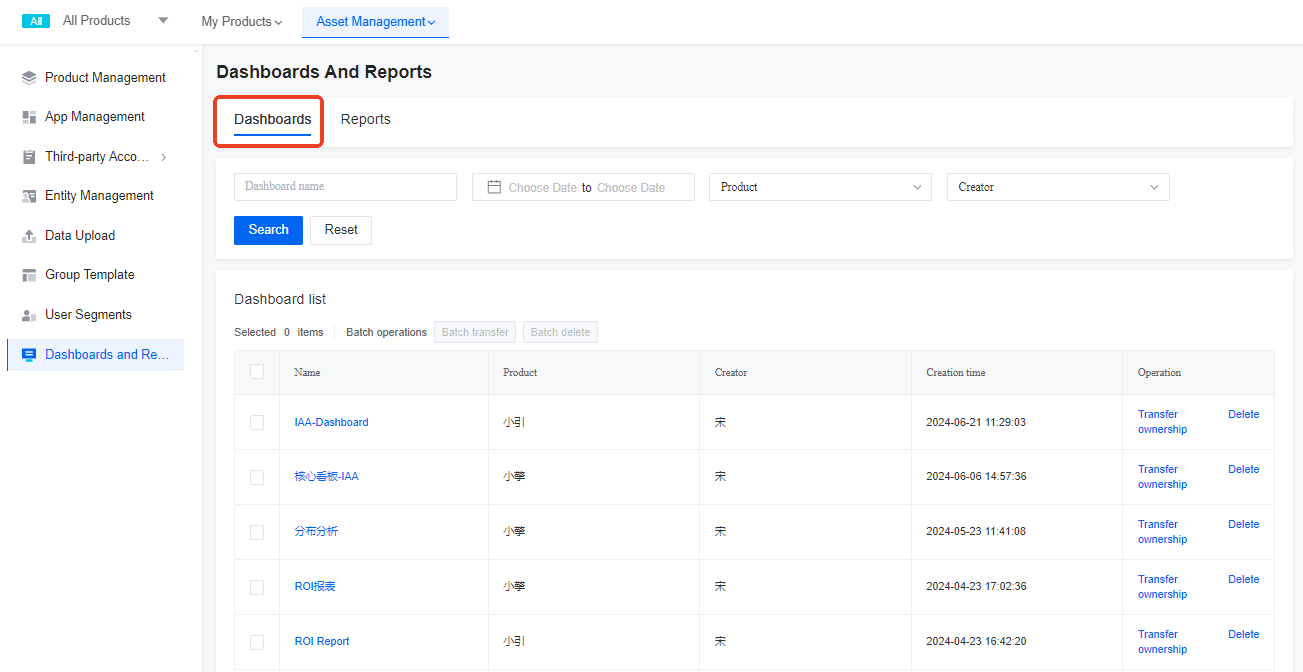Check the 核心看板-IAA row checkbox
The image size is (1303, 672).
(257, 477)
